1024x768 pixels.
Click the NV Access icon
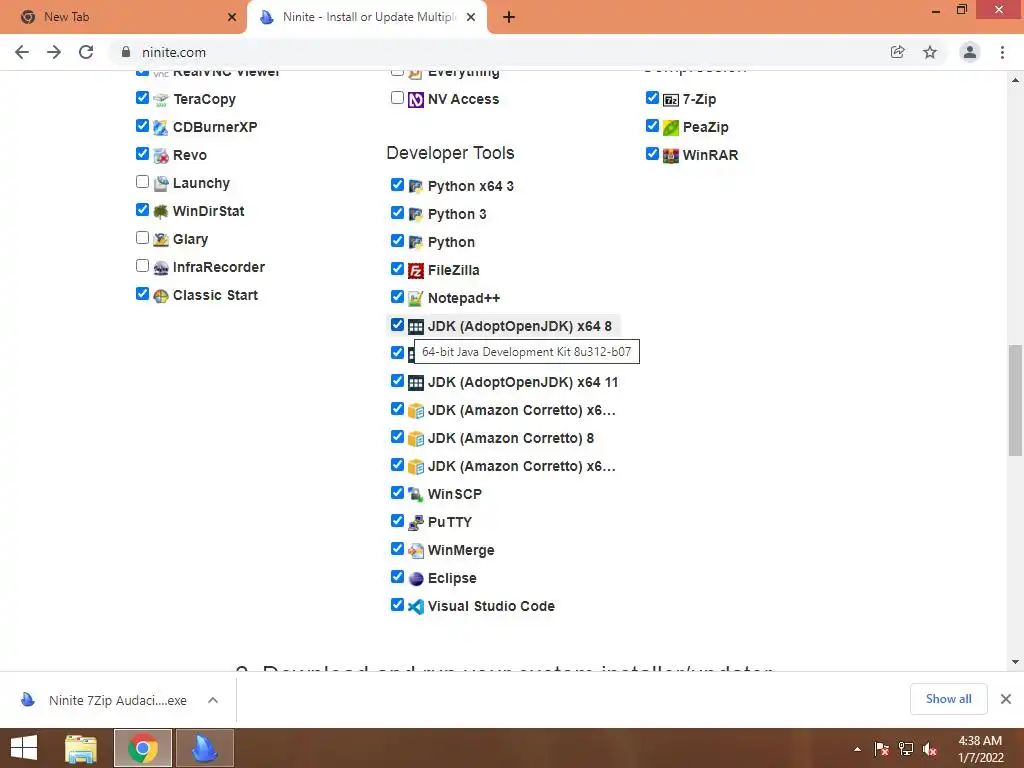click(x=416, y=99)
